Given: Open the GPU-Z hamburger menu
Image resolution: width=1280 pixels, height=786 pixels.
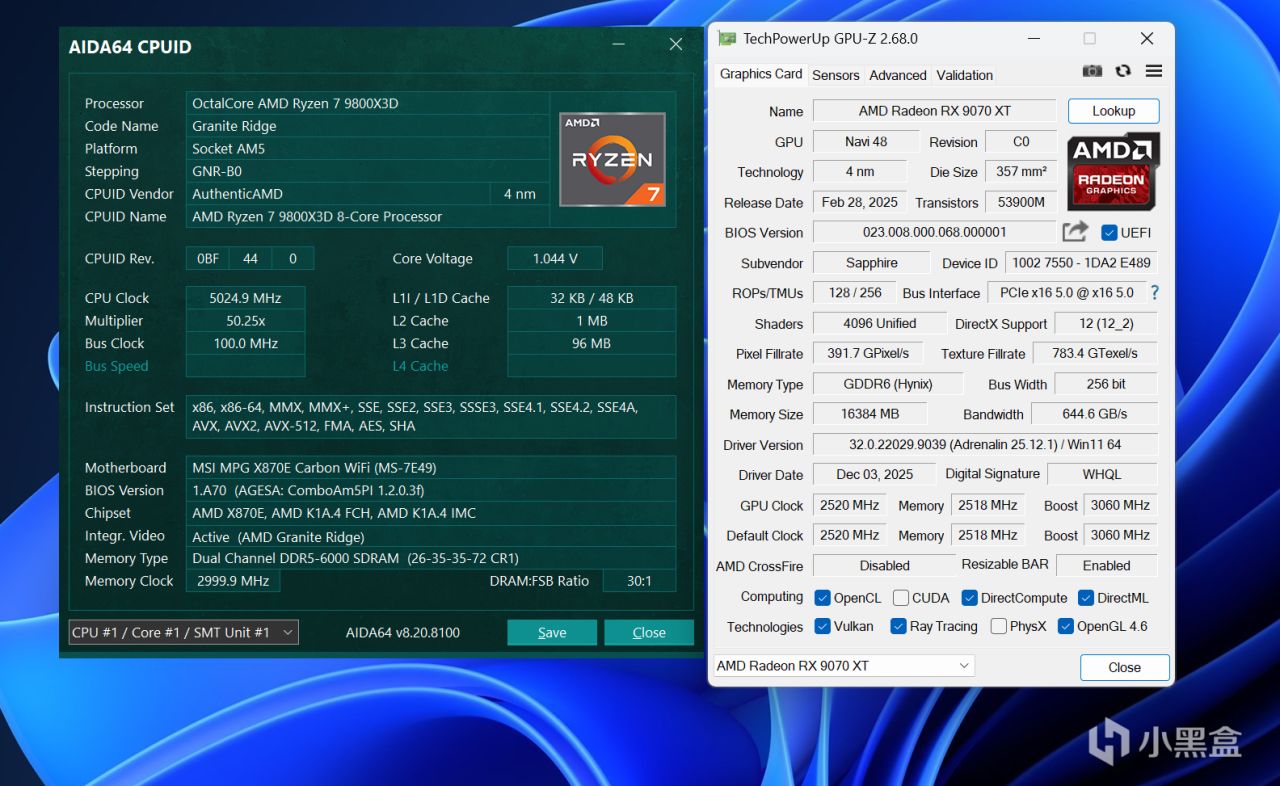Looking at the screenshot, I should (1154, 71).
